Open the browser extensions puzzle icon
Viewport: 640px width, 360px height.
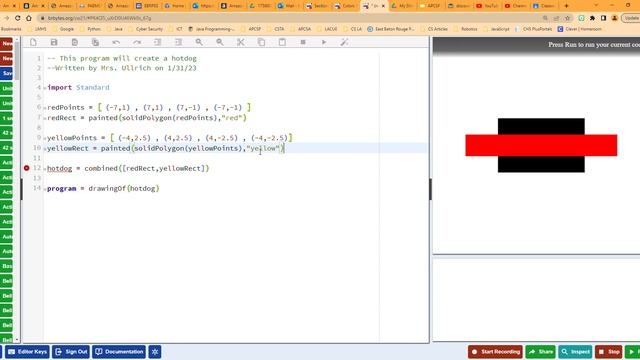[x=592, y=18]
